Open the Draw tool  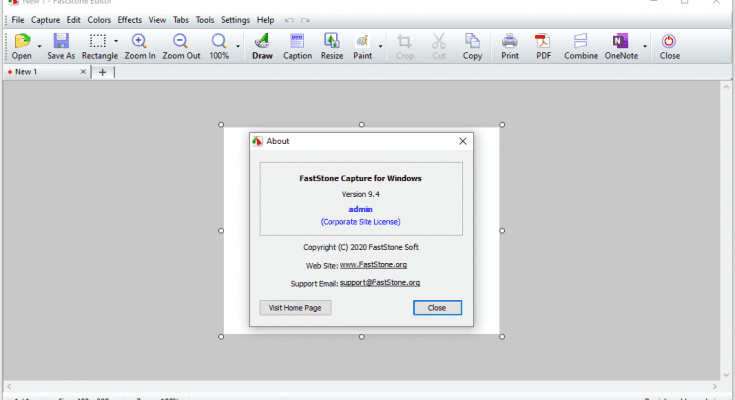(x=262, y=46)
